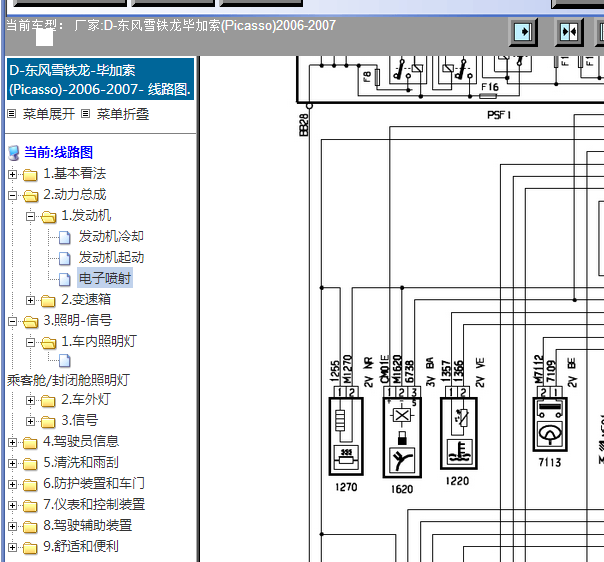Expand the 4.驾驶员信息 tree node

click(12, 443)
